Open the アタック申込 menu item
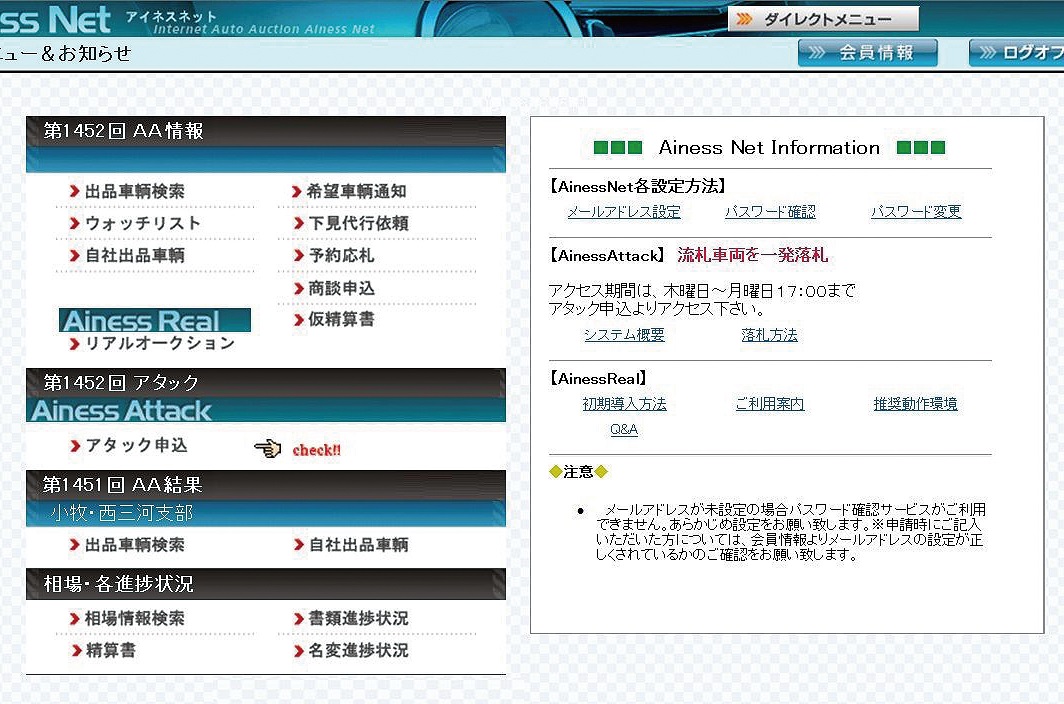The height and width of the screenshot is (704, 1064). [x=128, y=445]
